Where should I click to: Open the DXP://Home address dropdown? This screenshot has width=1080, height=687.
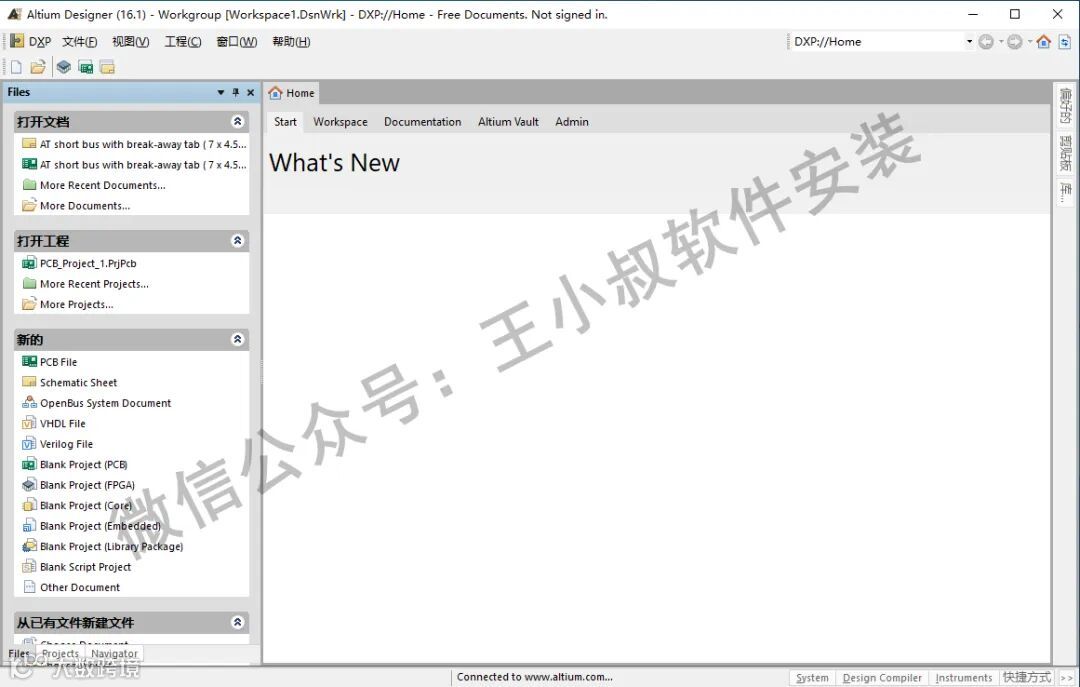tap(969, 41)
